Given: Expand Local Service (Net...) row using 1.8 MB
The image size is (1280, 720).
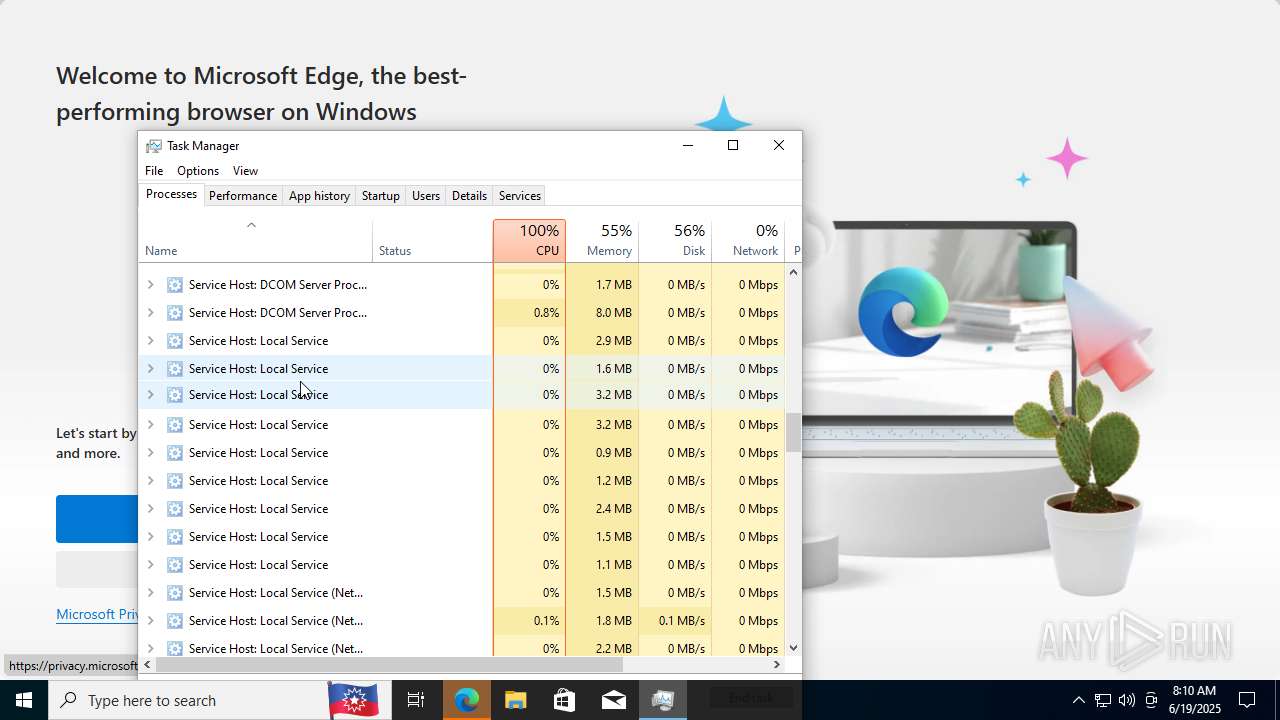Looking at the screenshot, I should pyautogui.click(x=151, y=621).
